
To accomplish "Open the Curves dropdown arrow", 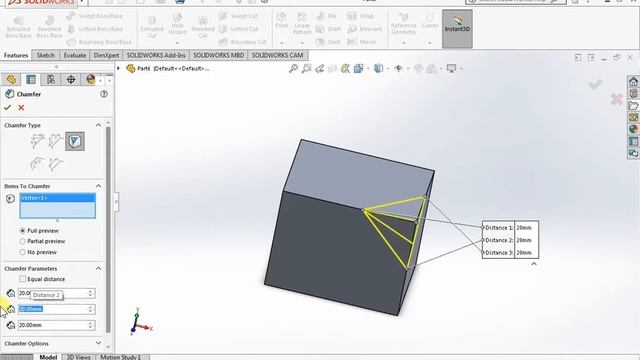I will coord(429,42).
